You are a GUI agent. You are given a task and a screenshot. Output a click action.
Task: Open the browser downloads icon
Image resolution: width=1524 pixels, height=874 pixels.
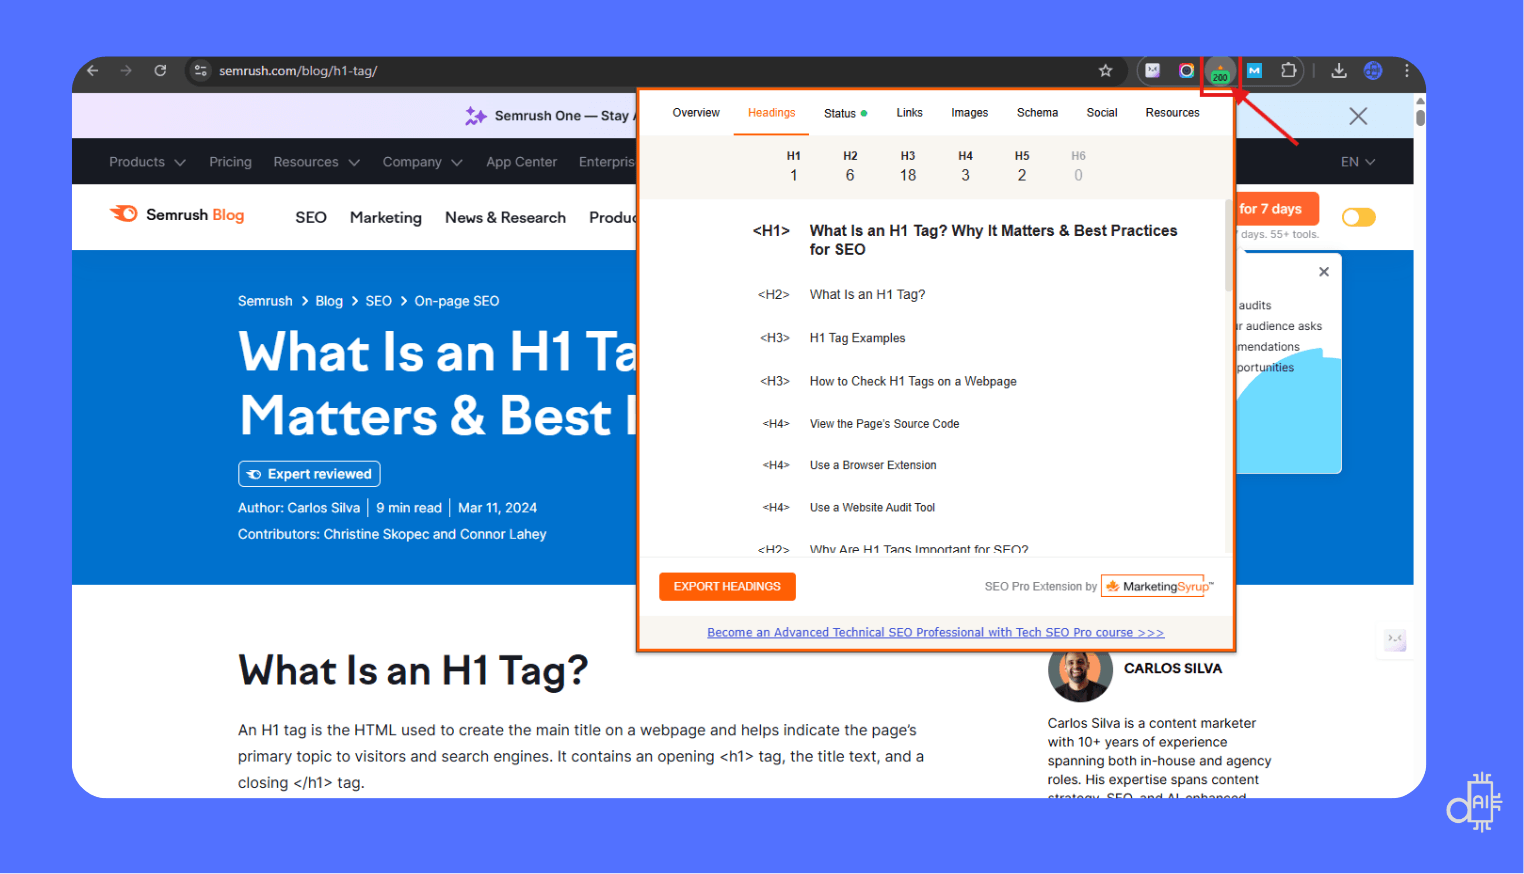1339,71
